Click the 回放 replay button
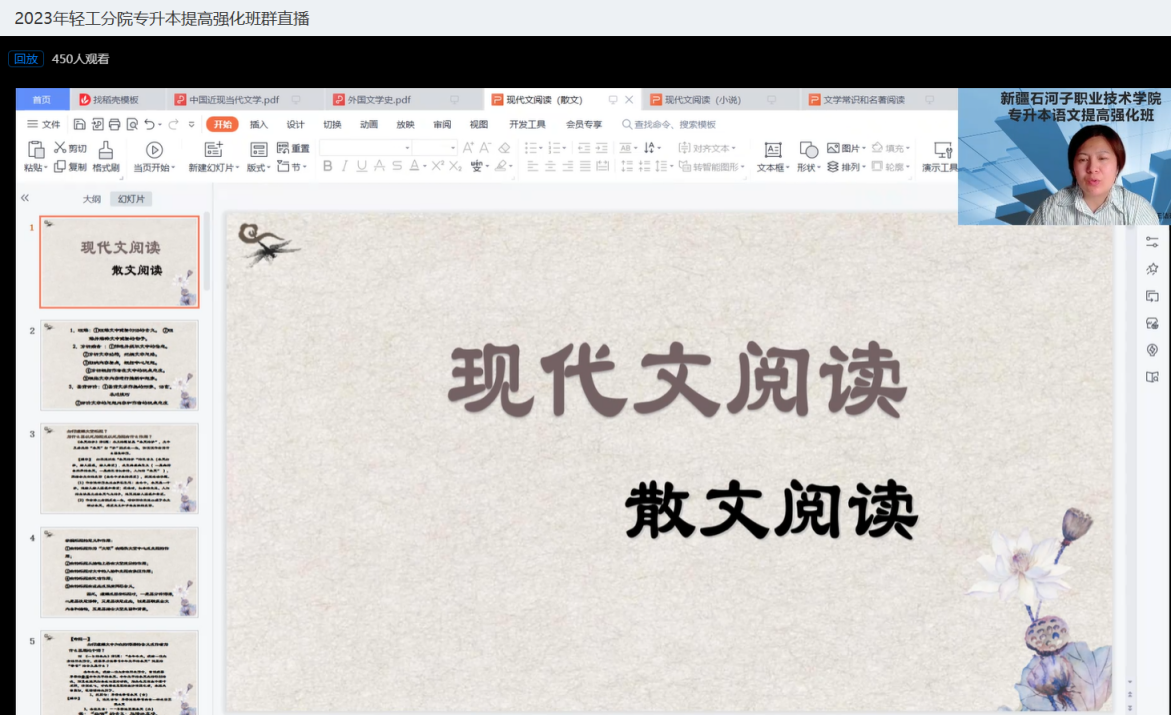Image resolution: width=1171 pixels, height=715 pixels. click(26, 59)
